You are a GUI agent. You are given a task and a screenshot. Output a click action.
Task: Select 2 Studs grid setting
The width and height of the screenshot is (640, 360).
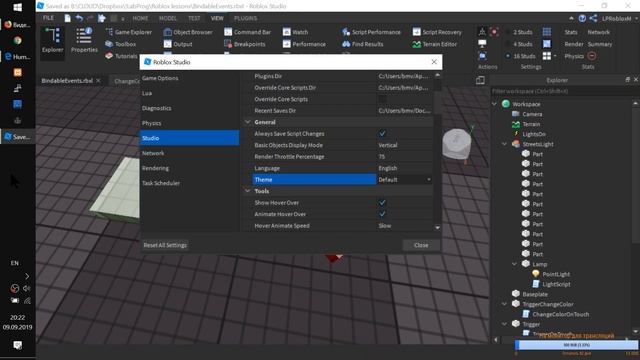tap(519, 32)
